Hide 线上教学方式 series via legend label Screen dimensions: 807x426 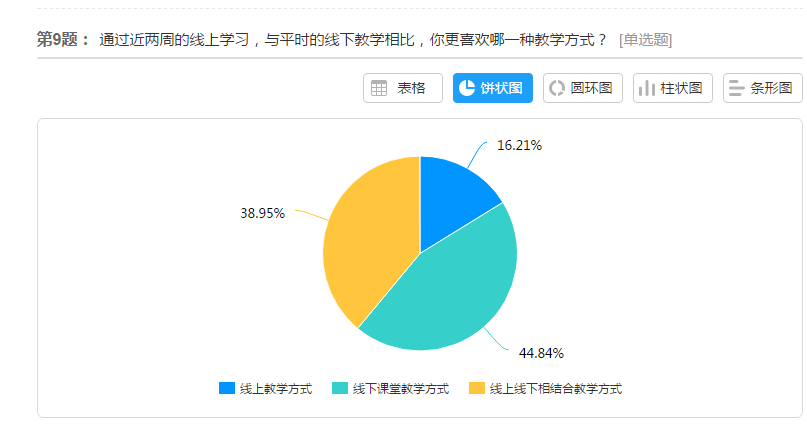(276, 388)
